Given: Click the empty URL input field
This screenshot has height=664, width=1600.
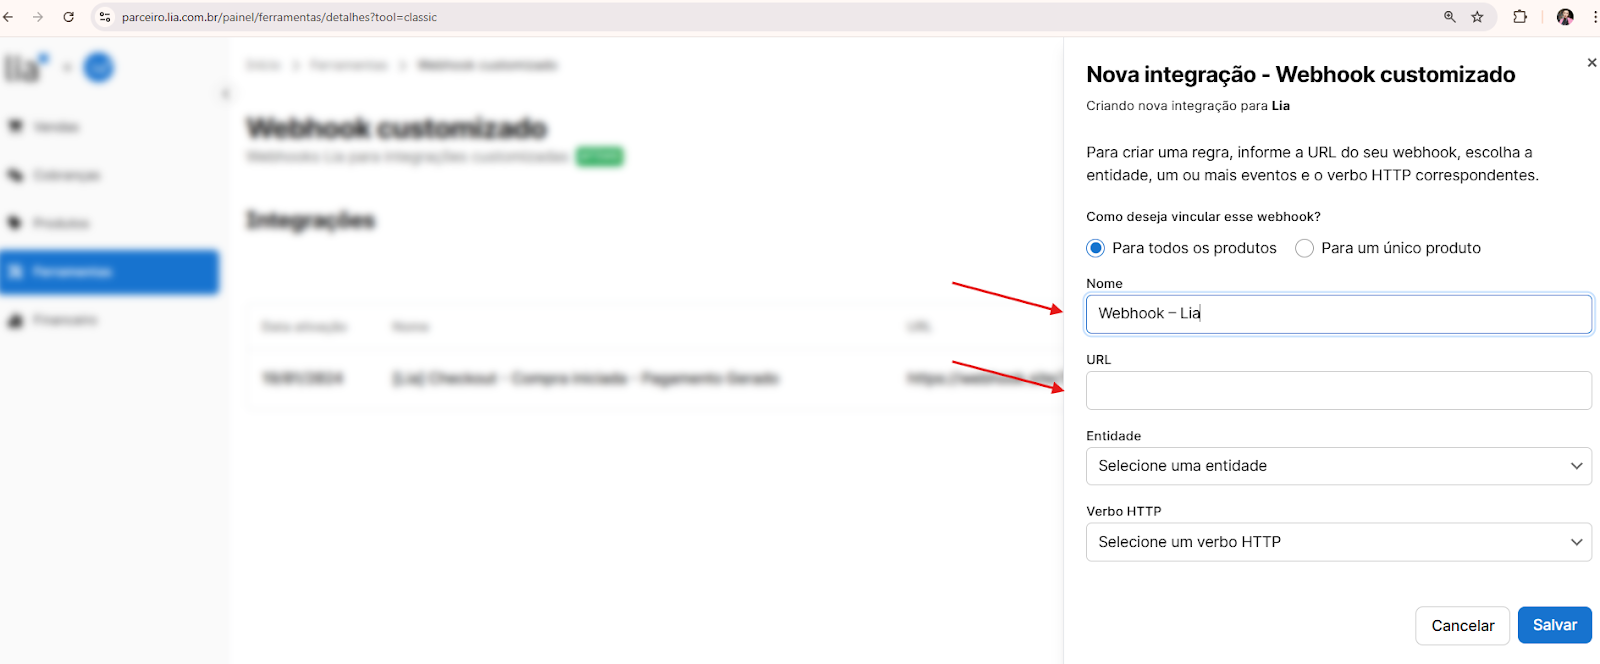Looking at the screenshot, I should pyautogui.click(x=1338, y=390).
